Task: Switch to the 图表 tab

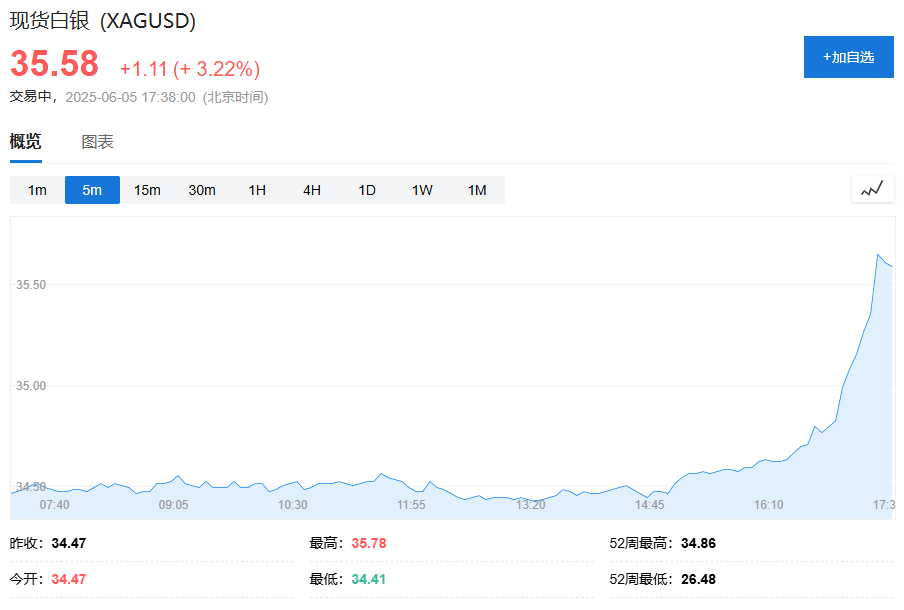Action: click(97, 142)
